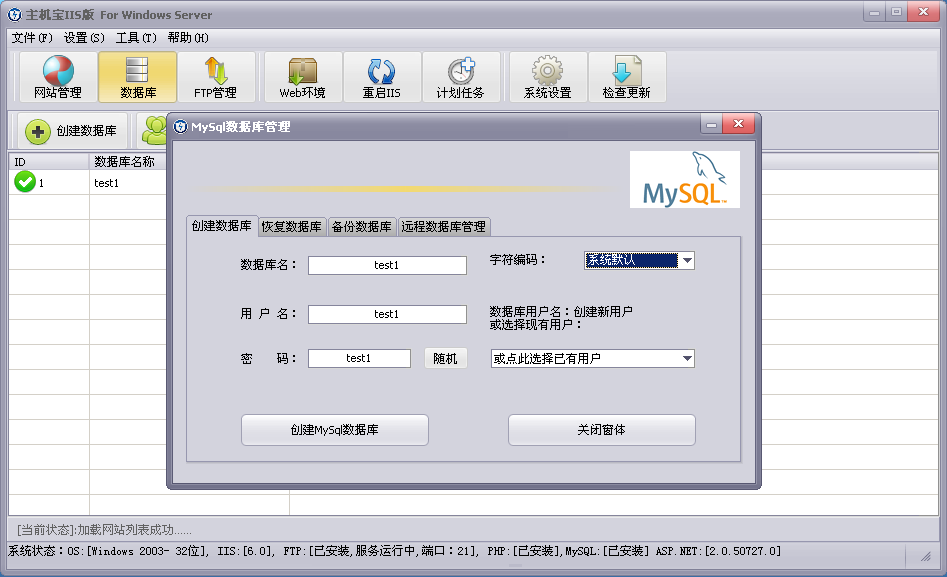This screenshot has height=577, width=947.
Task: Switch to the 远程数据库管理 tab
Action: 444,227
